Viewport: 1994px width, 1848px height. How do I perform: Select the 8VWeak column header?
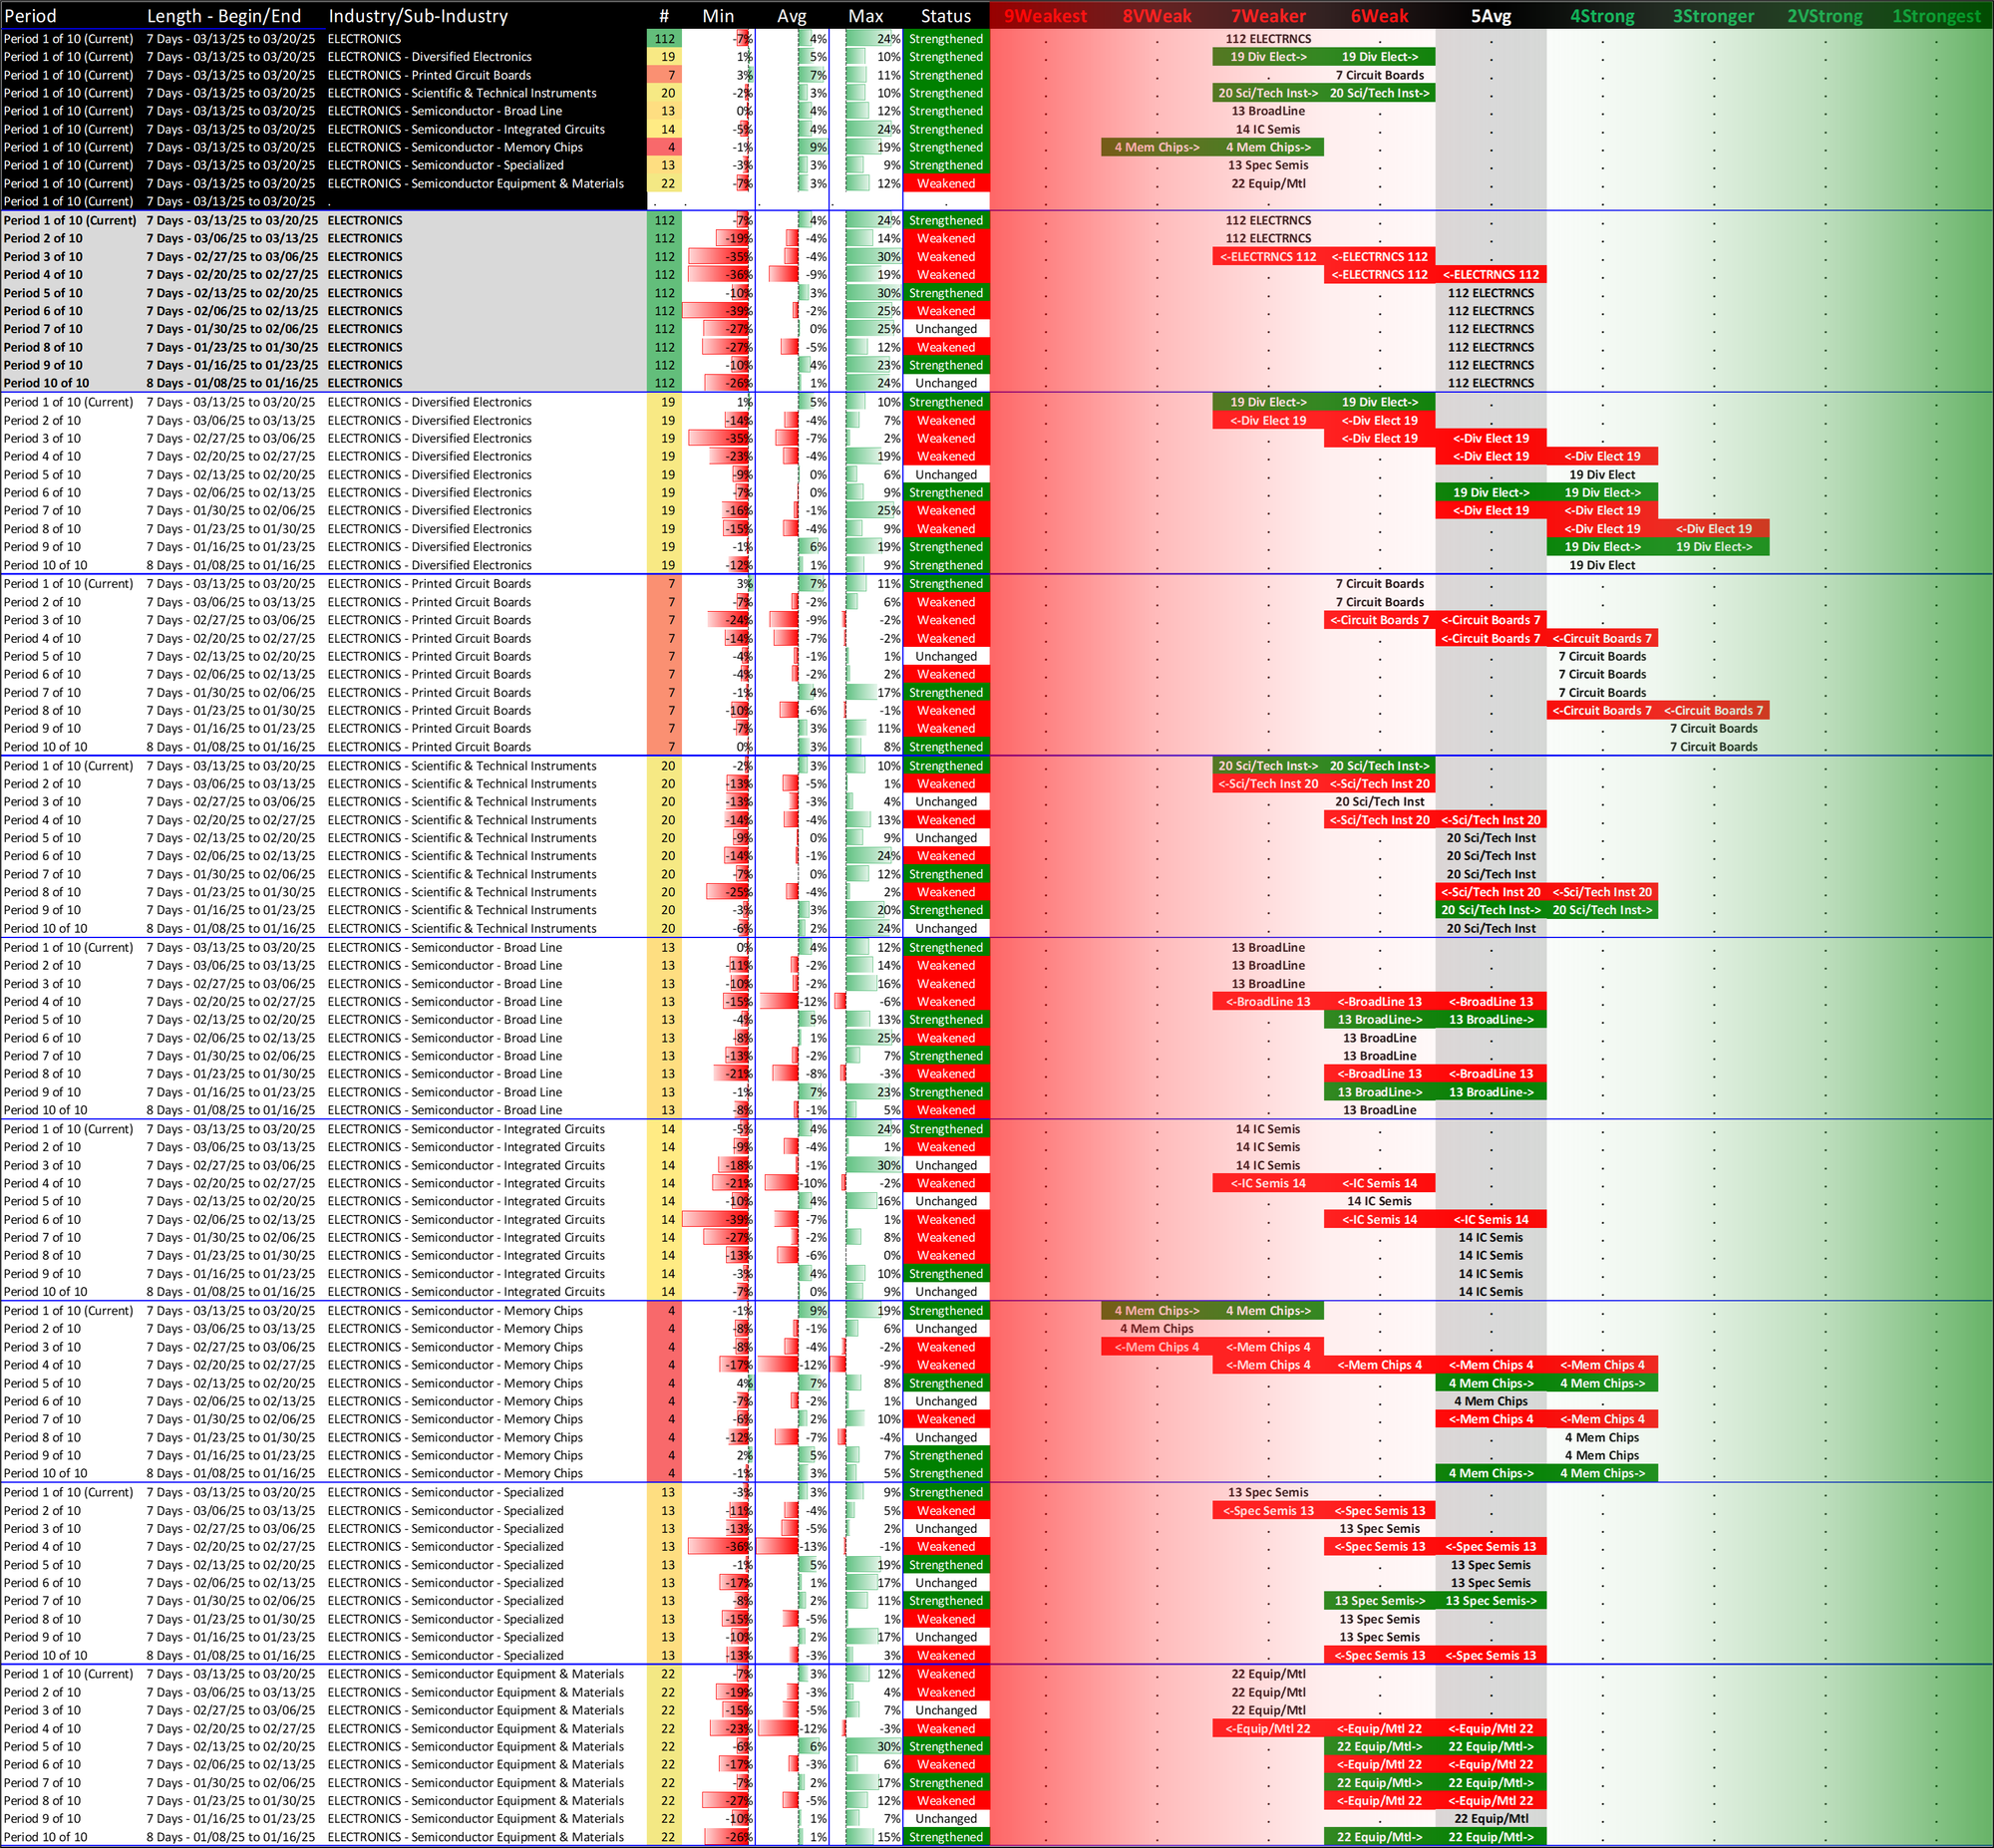tap(1156, 16)
